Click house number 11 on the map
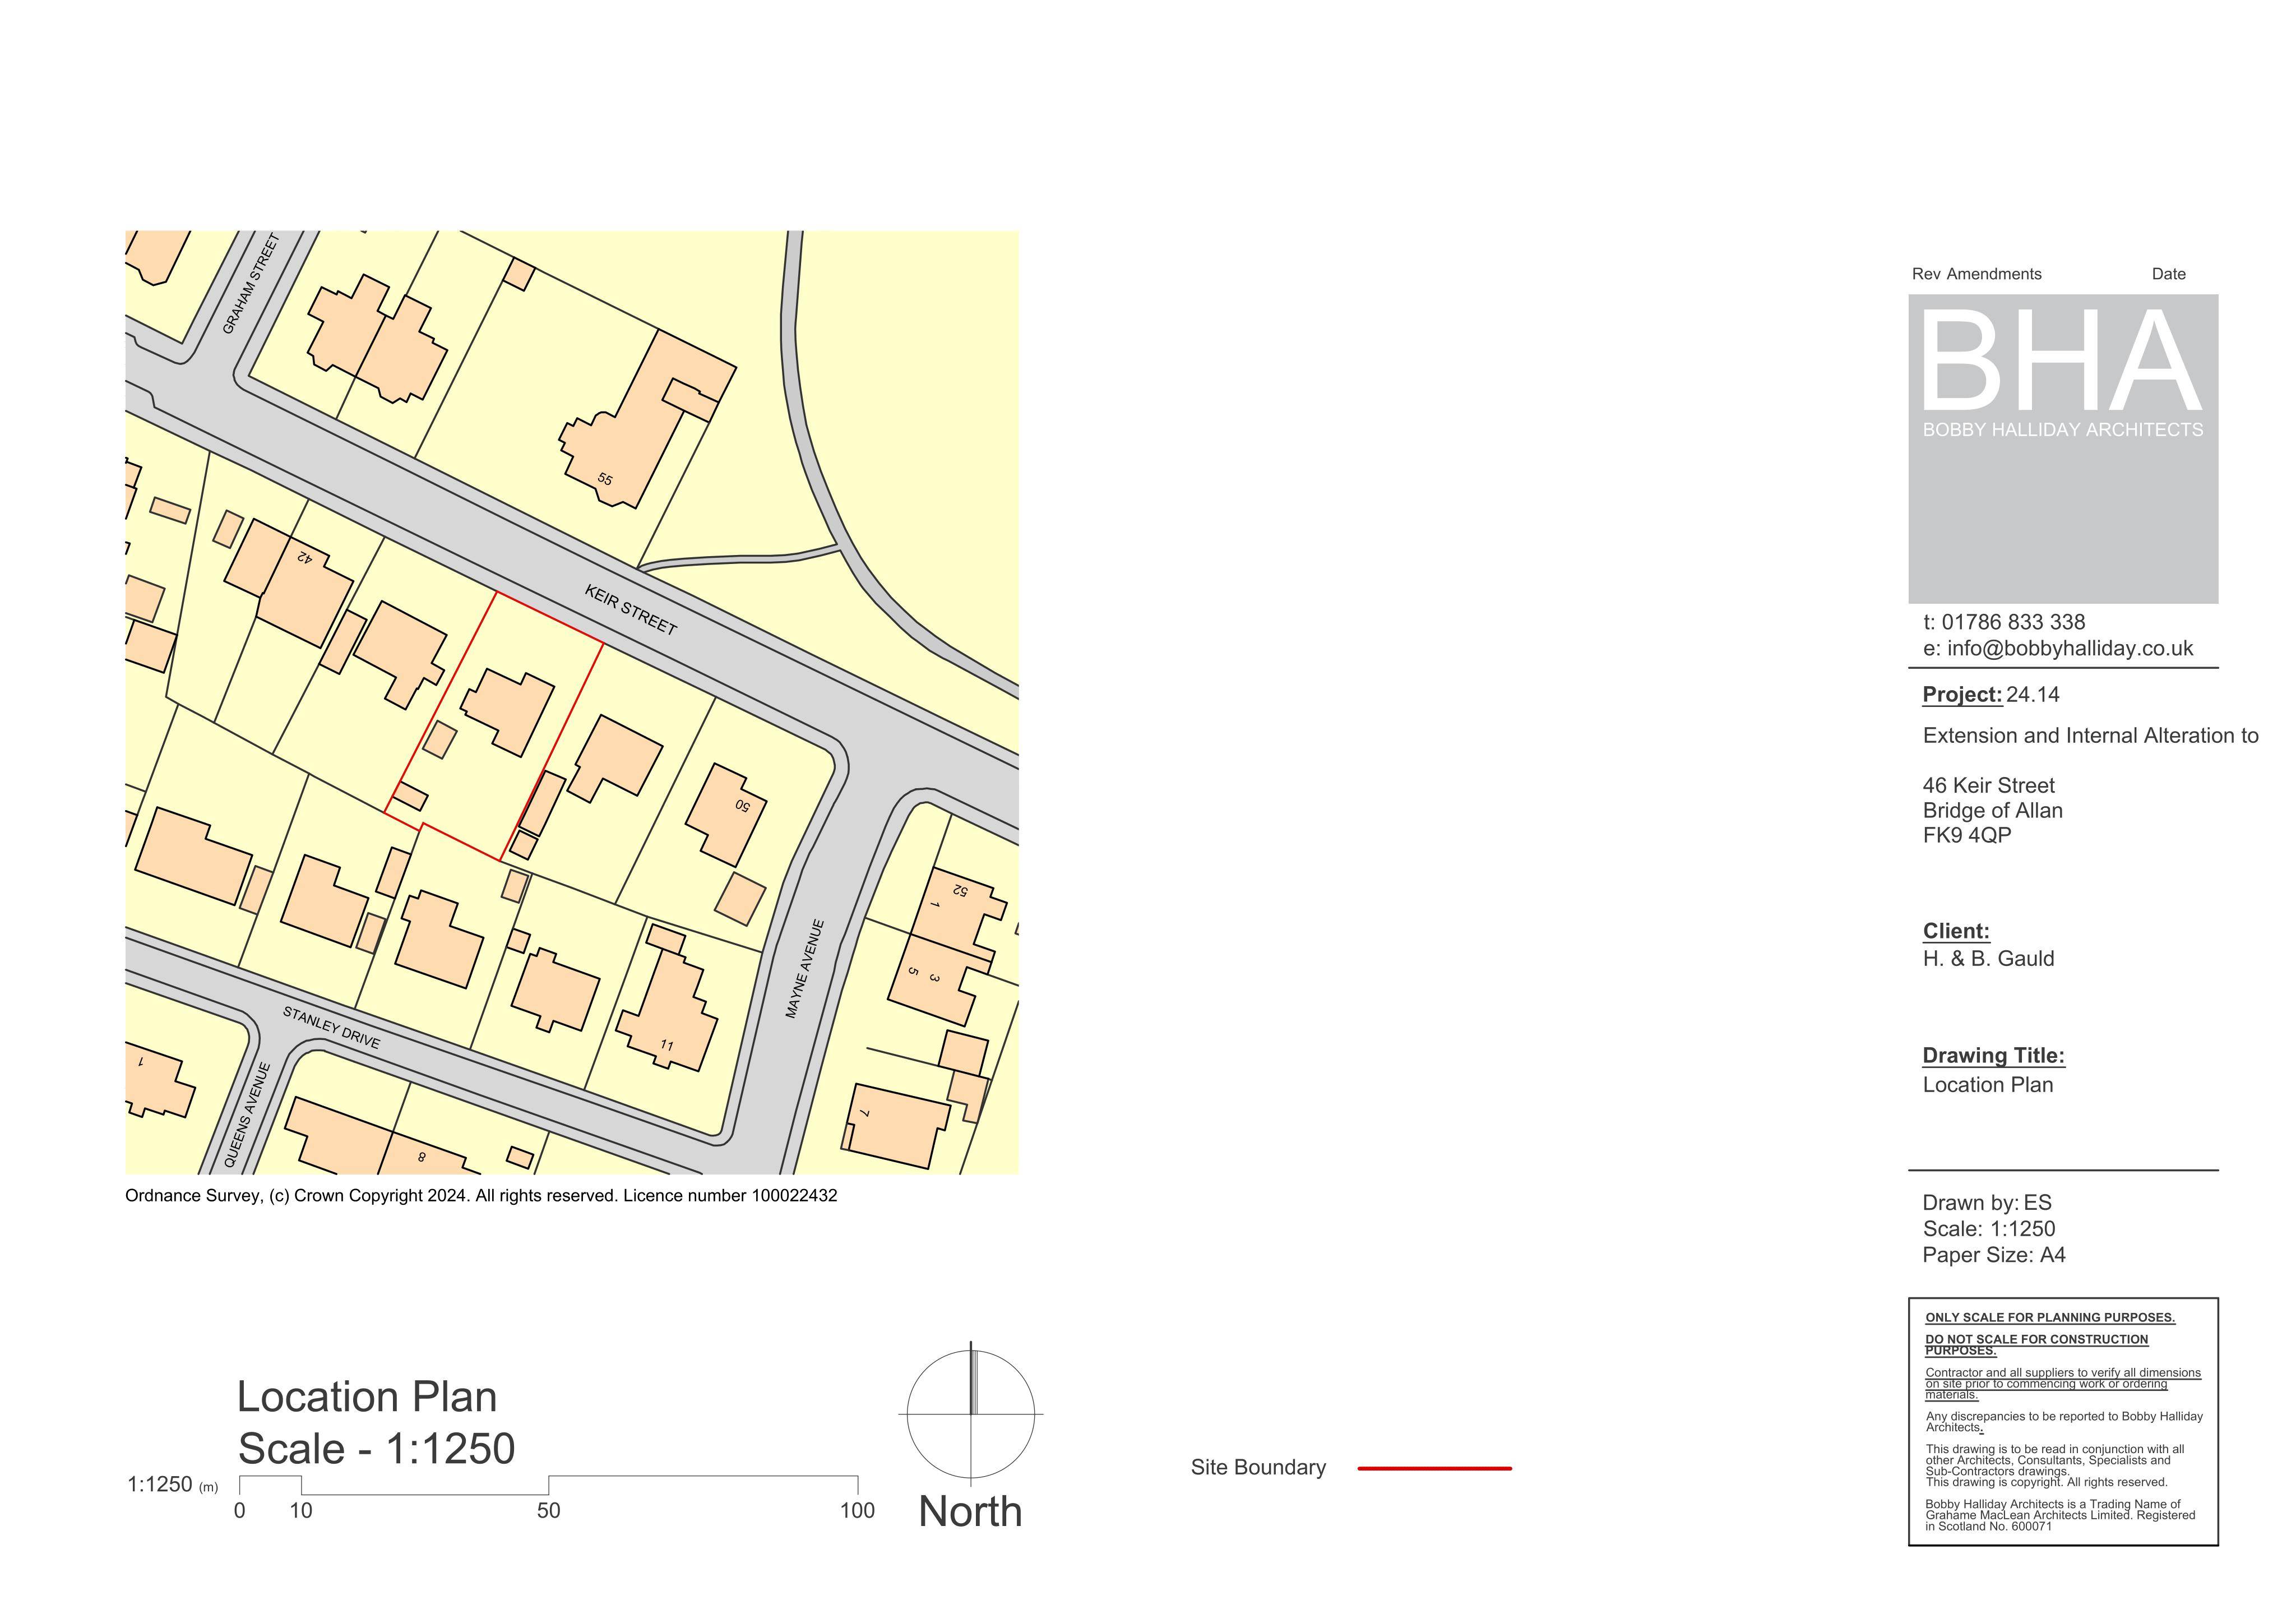The width and height of the screenshot is (2296, 1623). 666,1046
